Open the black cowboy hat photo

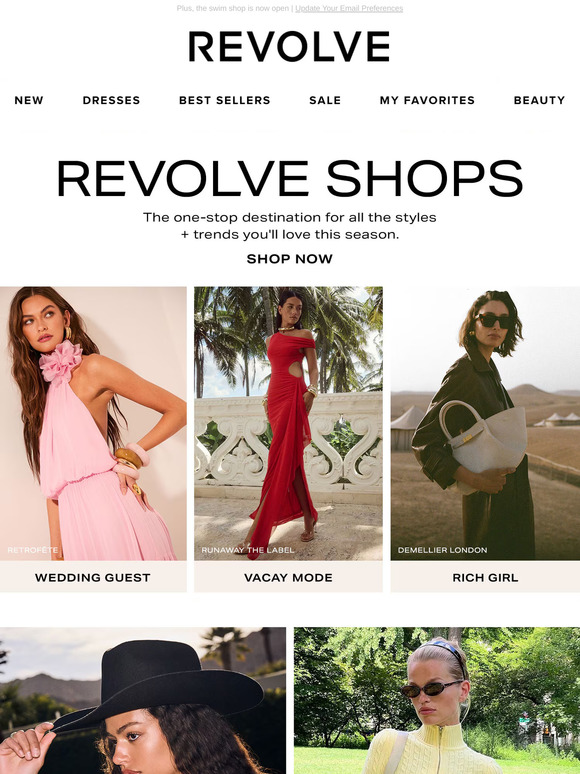[x=143, y=700]
